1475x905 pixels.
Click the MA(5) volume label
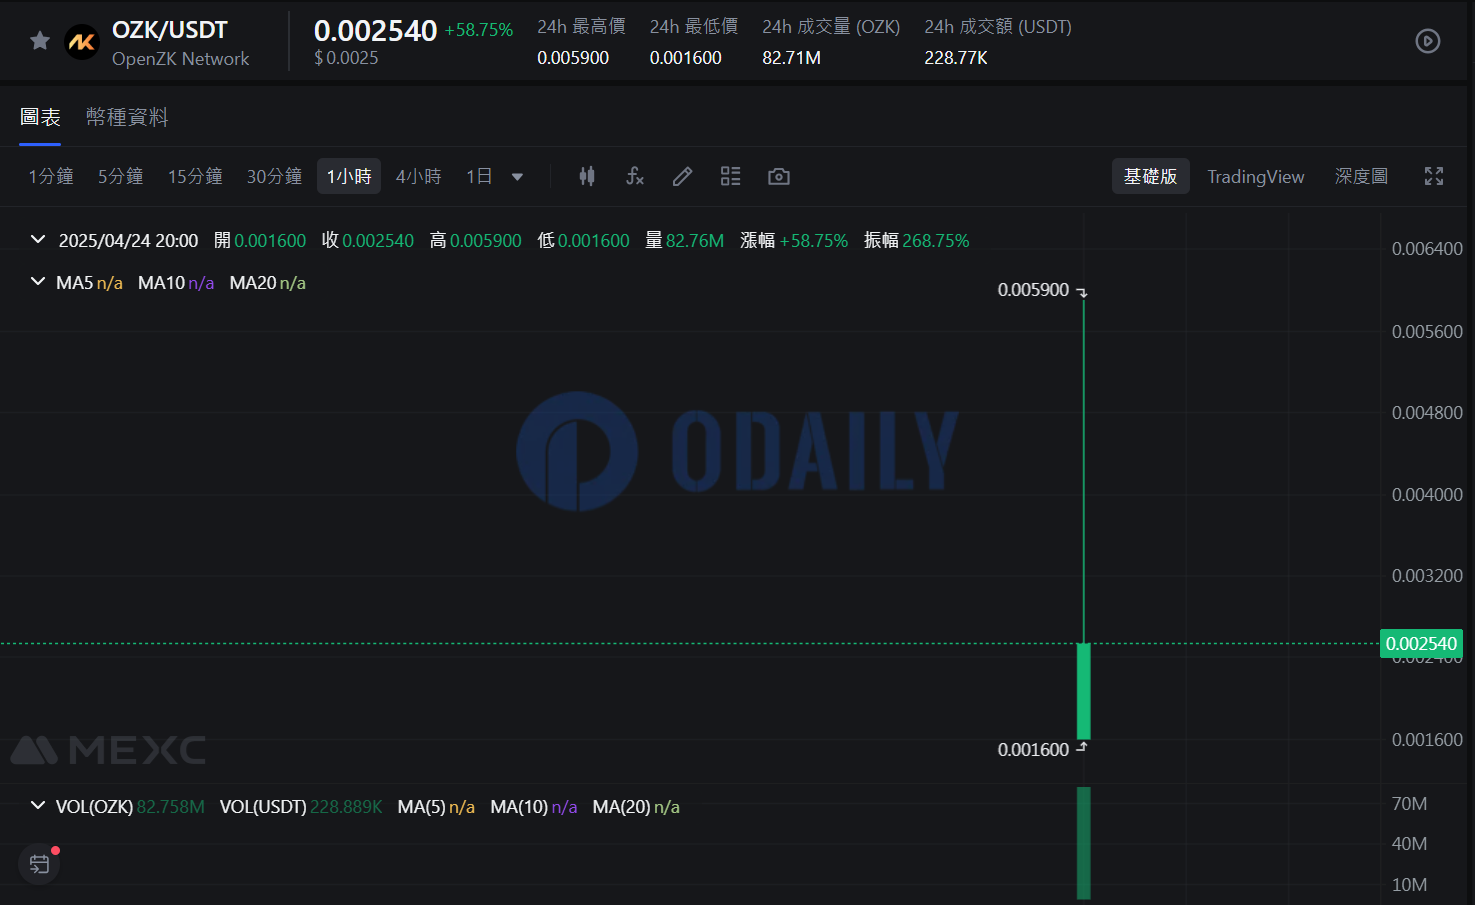[x=436, y=807]
